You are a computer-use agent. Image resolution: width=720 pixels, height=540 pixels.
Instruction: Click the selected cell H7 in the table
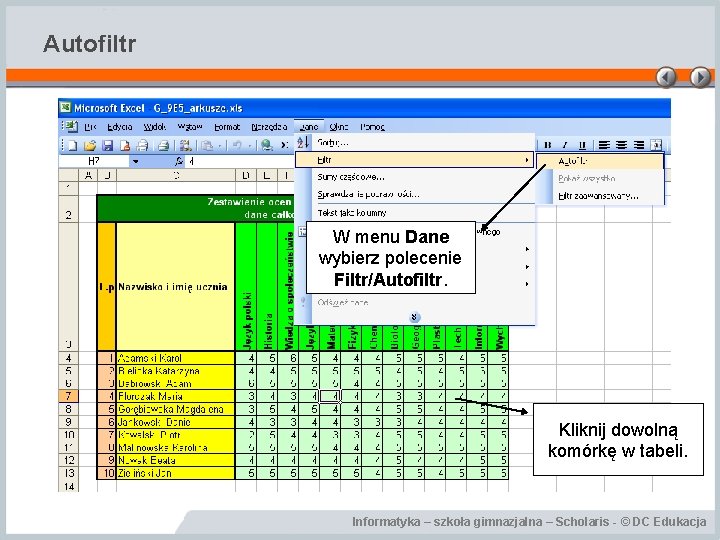tap(331, 396)
